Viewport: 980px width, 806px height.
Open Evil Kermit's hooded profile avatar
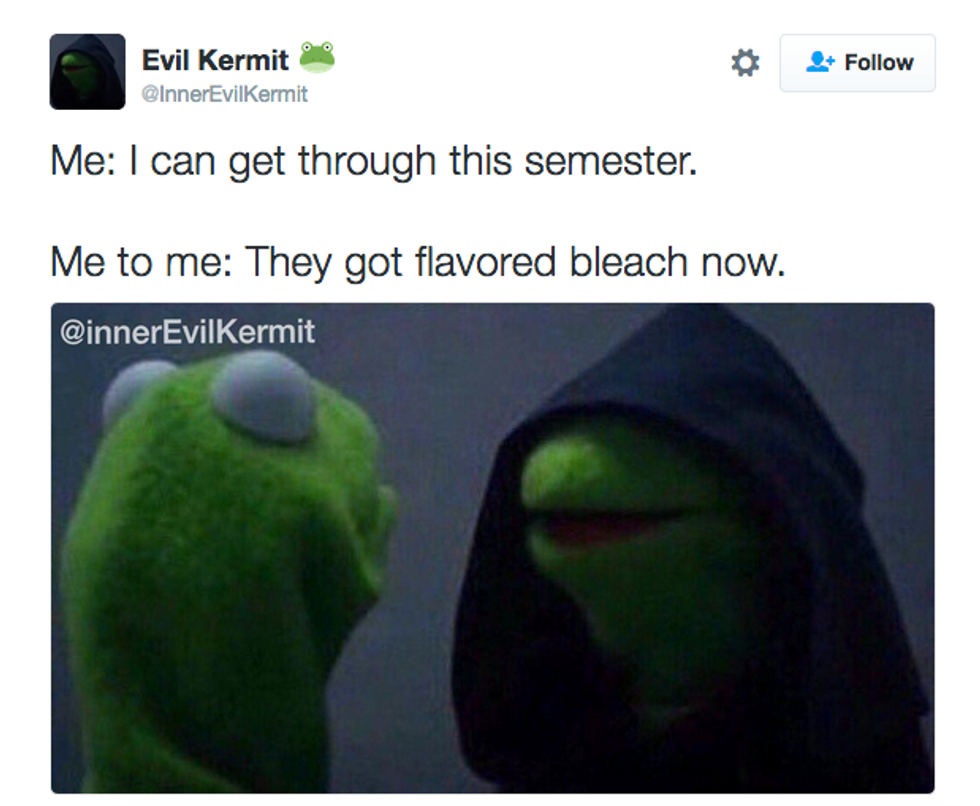(88, 72)
